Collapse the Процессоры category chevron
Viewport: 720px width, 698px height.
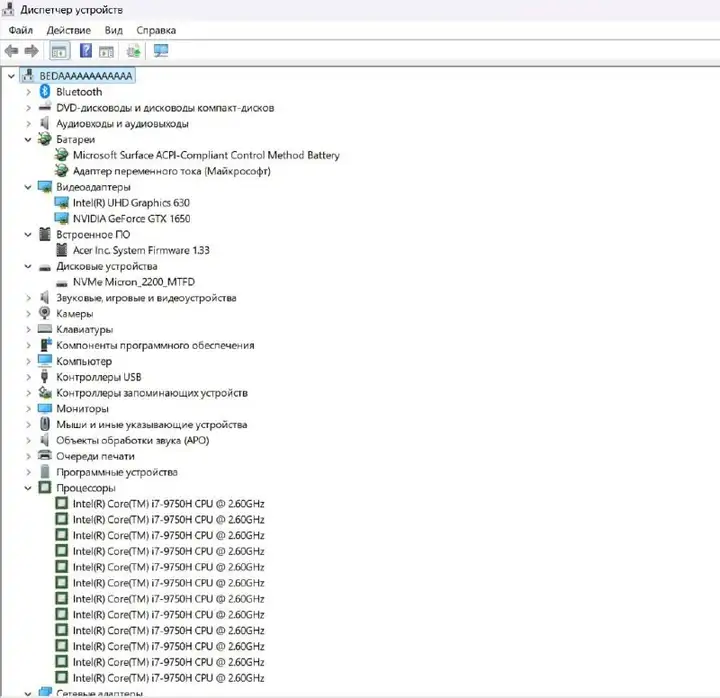pyautogui.click(x=28, y=488)
